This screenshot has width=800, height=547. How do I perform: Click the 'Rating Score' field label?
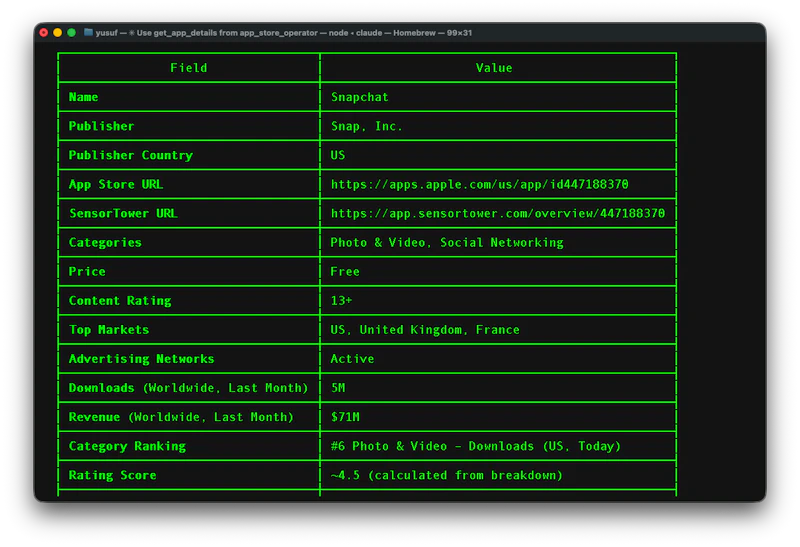click(112, 475)
